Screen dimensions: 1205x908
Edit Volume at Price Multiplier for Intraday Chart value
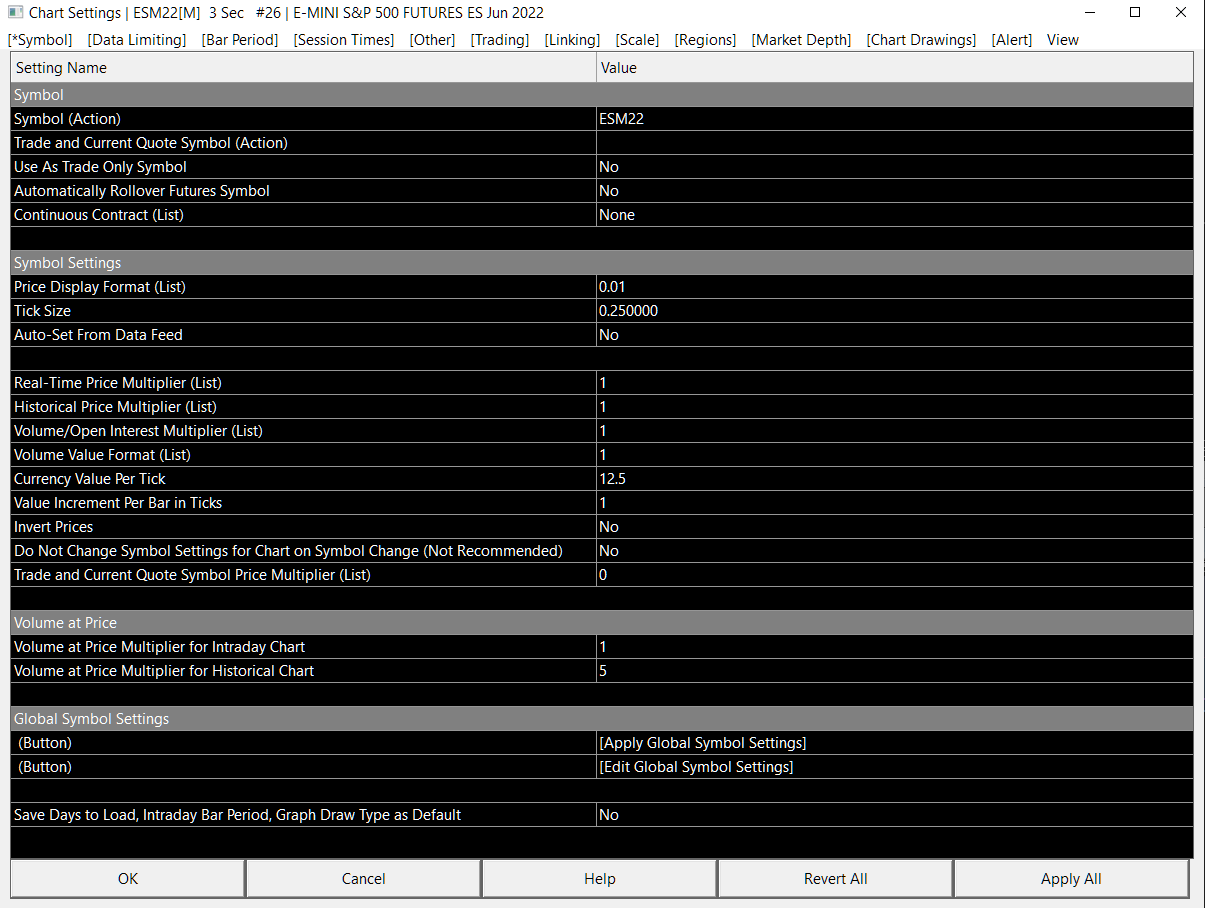click(894, 647)
